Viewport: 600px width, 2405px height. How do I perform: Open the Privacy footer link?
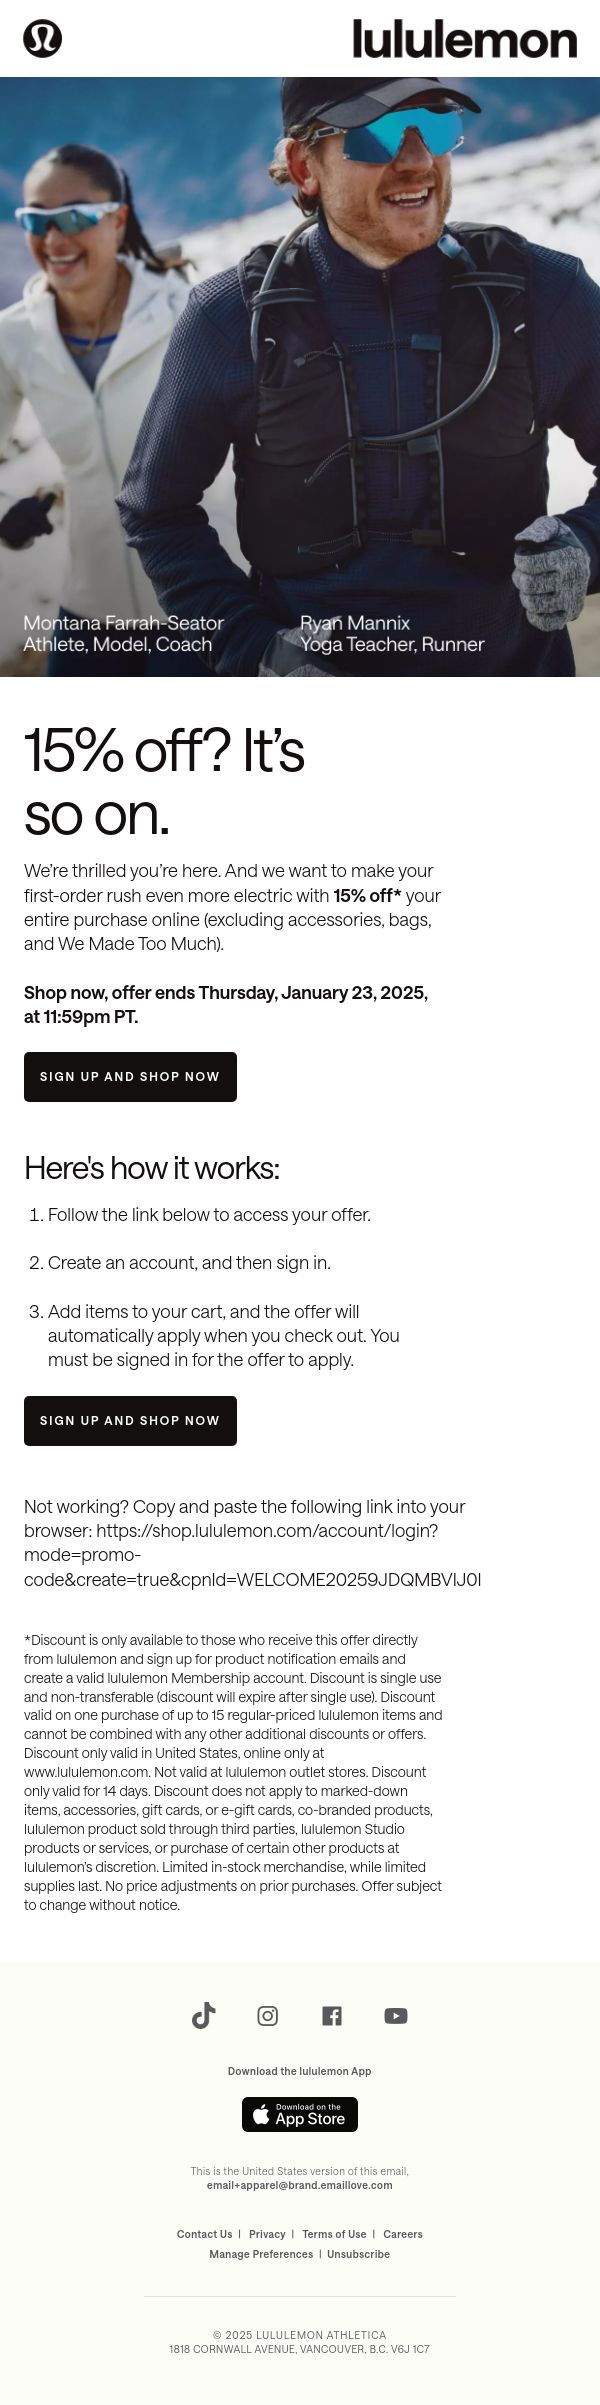pyautogui.click(x=267, y=2234)
